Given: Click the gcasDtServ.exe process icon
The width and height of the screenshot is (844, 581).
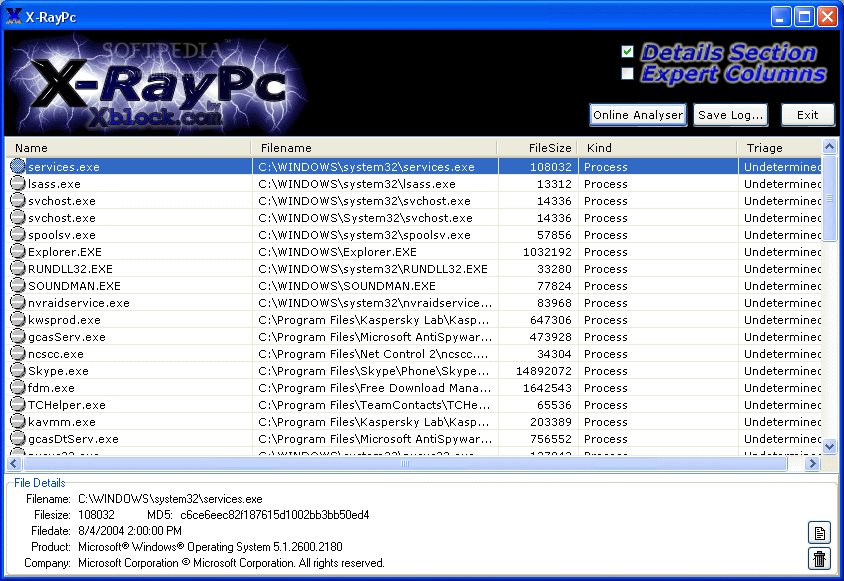Looking at the screenshot, I should pyautogui.click(x=18, y=439).
